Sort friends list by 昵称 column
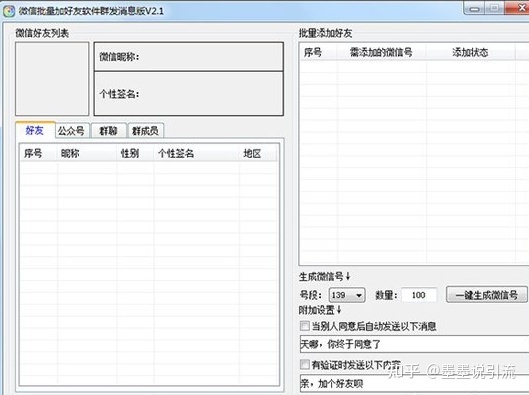Viewport: 529px width, 395px height. (87, 154)
